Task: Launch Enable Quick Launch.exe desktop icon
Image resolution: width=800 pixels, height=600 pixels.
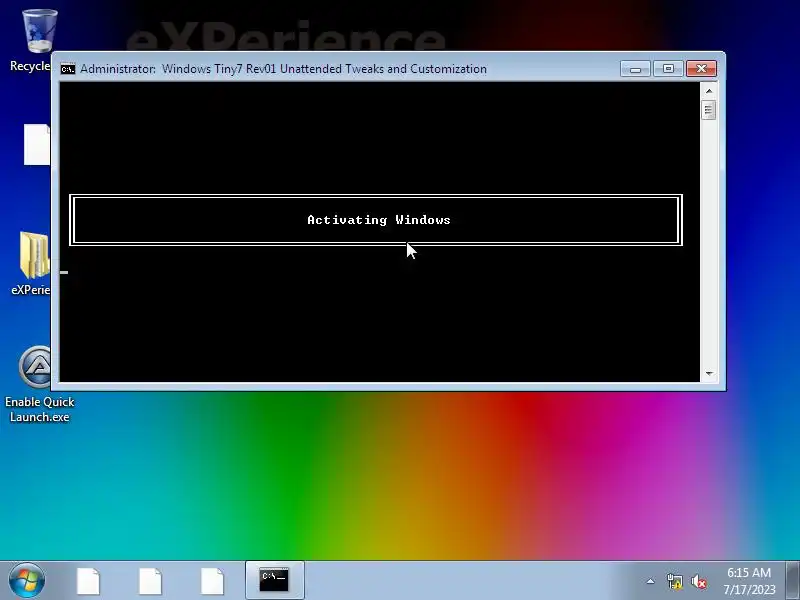Action: tap(40, 384)
